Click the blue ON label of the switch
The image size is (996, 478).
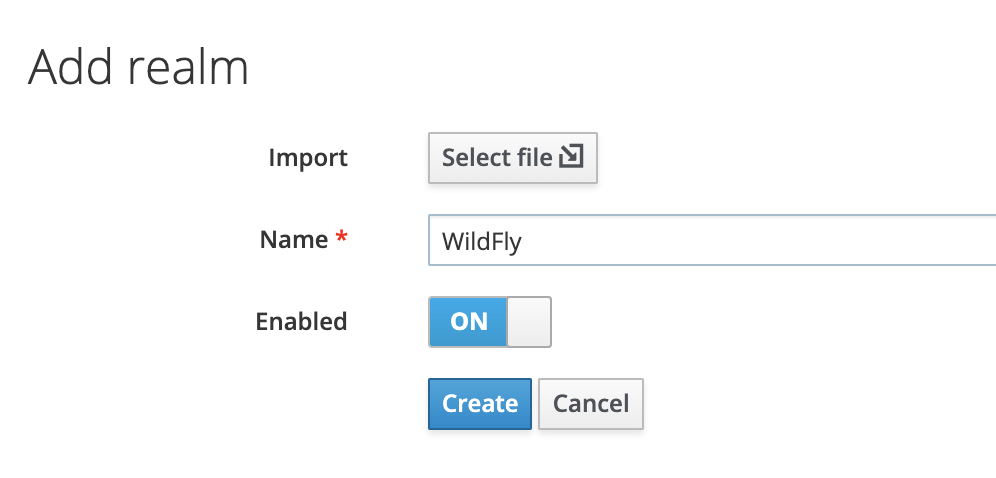pyautogui.click(x=469, y=322)
